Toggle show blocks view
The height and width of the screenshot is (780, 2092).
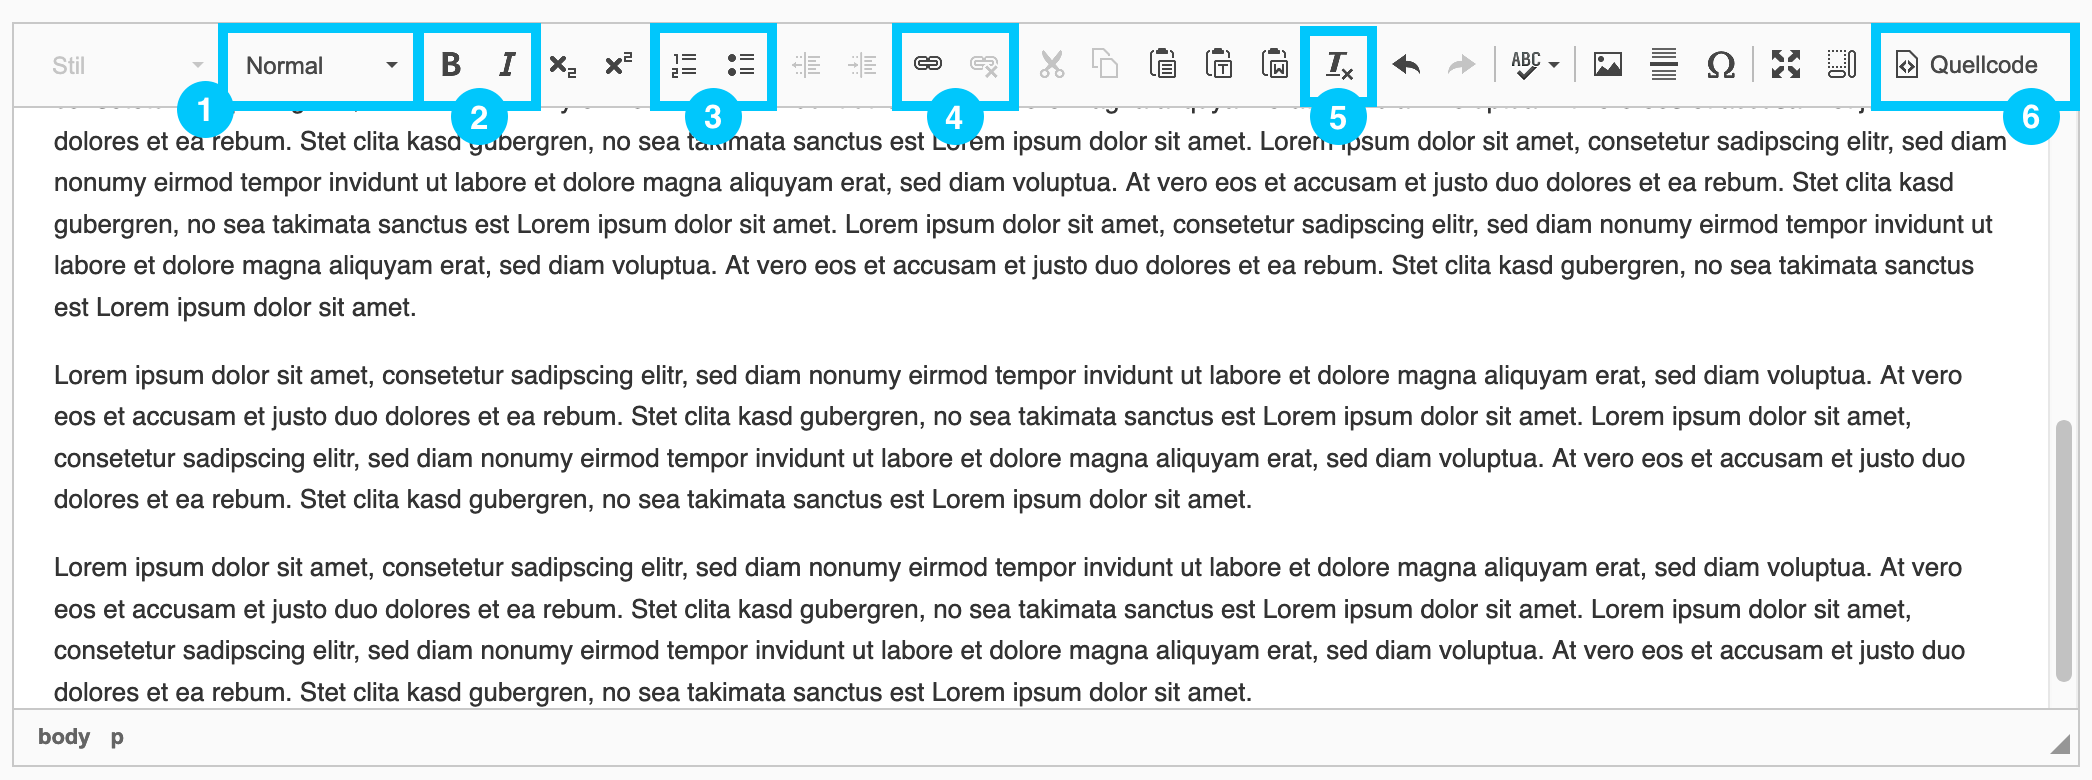1841,65
